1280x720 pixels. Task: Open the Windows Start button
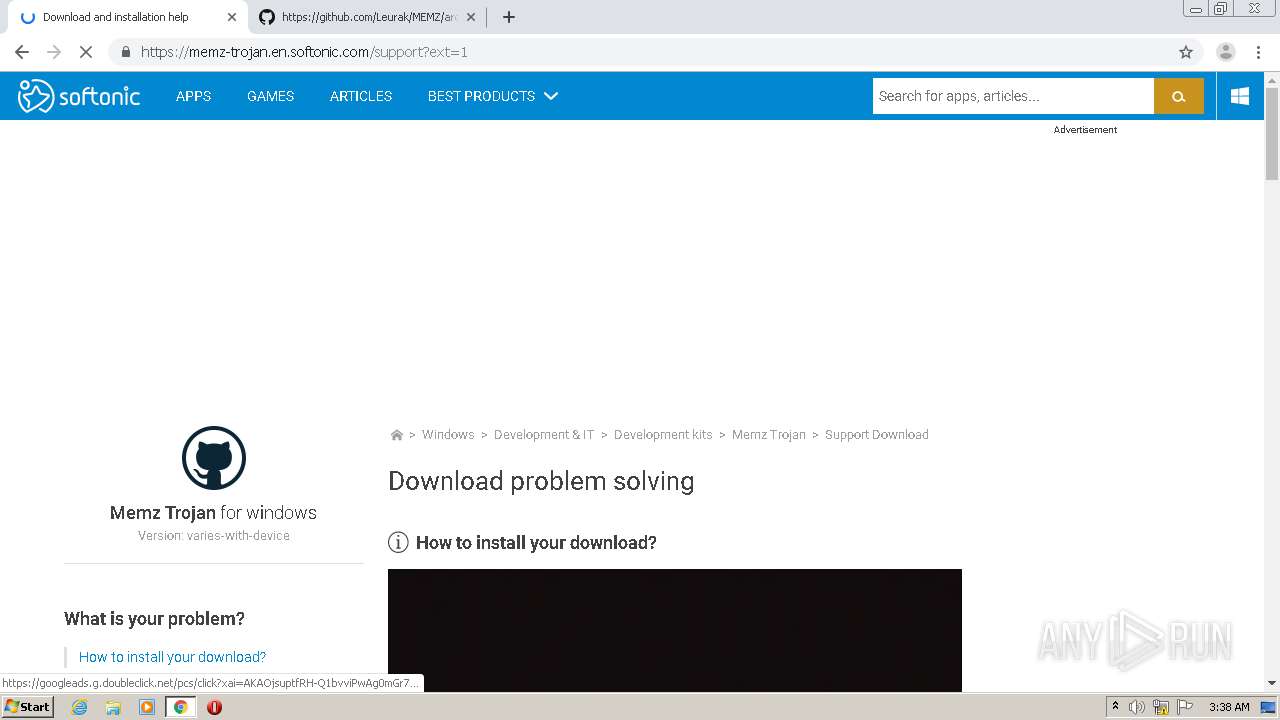click(x=28, y=707)
